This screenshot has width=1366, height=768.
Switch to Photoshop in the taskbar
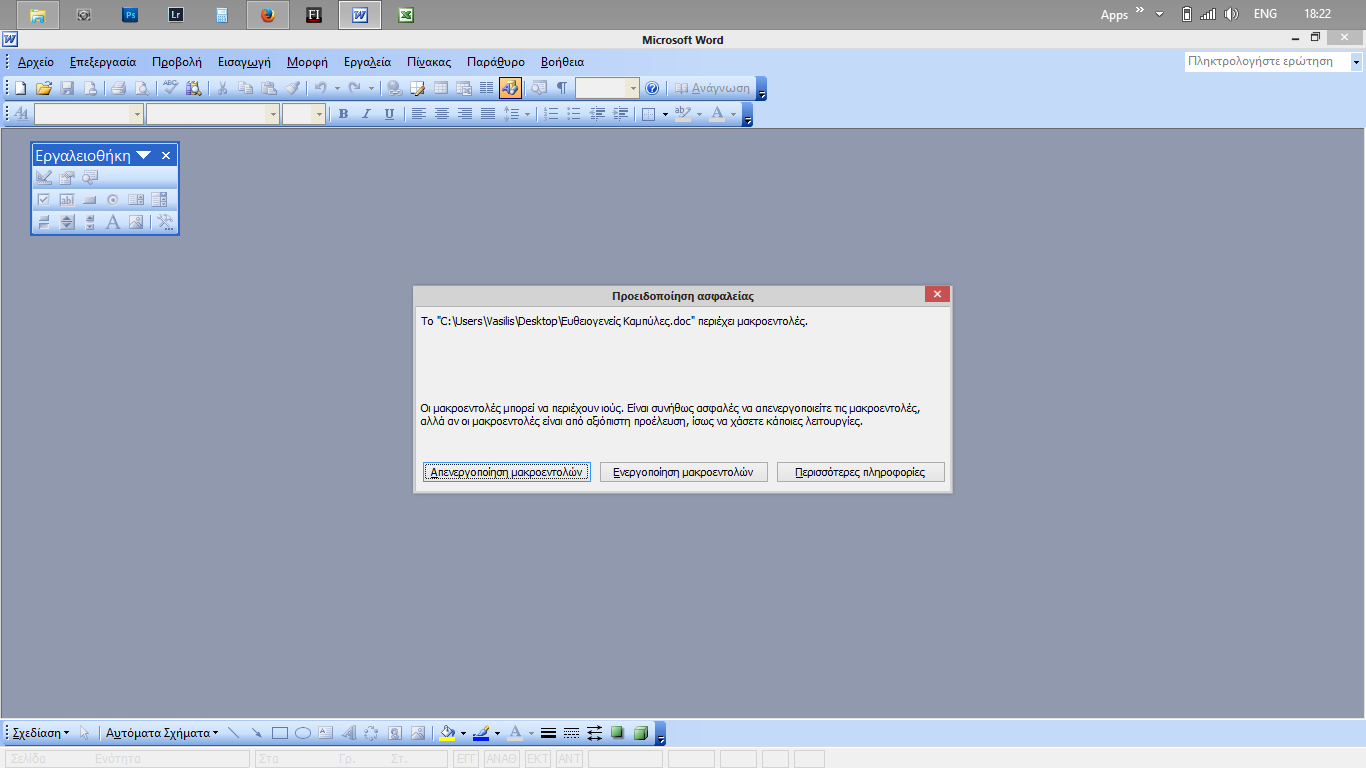[130, 15]
